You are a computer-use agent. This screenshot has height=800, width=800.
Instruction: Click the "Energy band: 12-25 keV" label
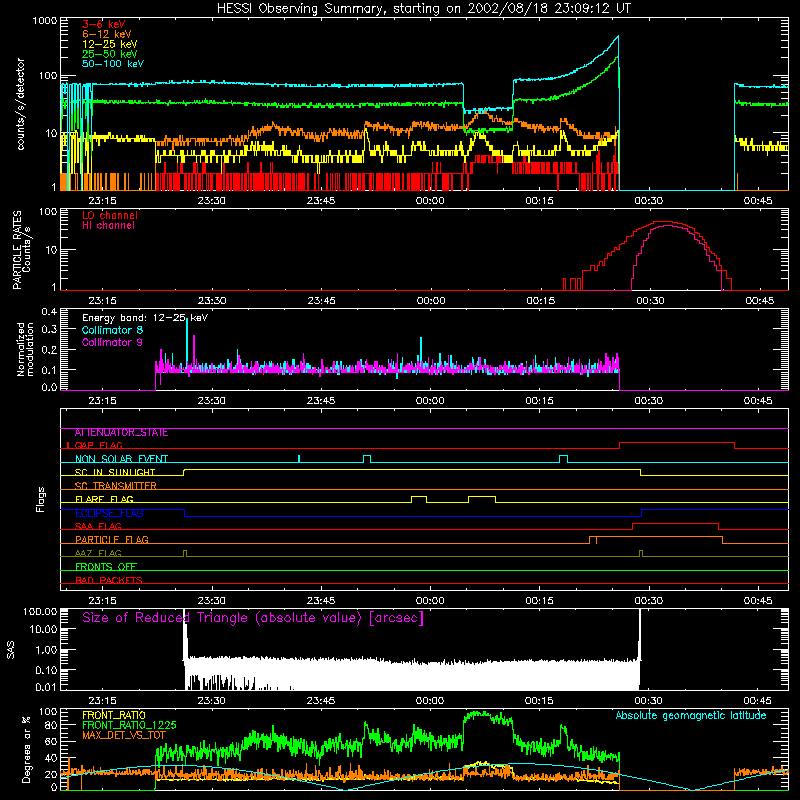coord(145,318)
